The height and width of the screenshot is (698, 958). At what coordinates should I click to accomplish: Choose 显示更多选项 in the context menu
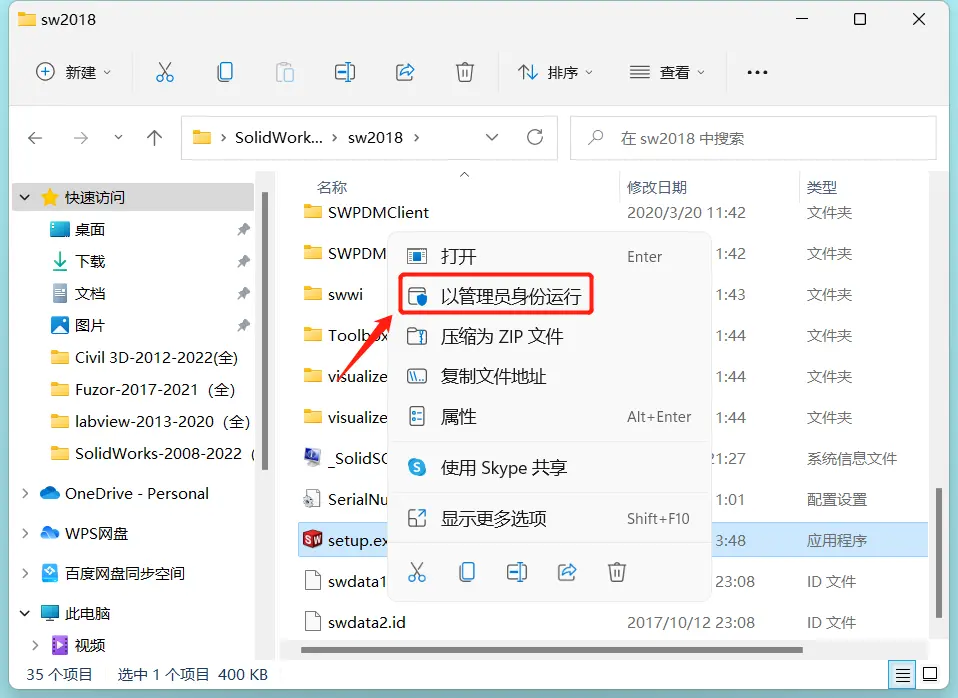[550, 518]
